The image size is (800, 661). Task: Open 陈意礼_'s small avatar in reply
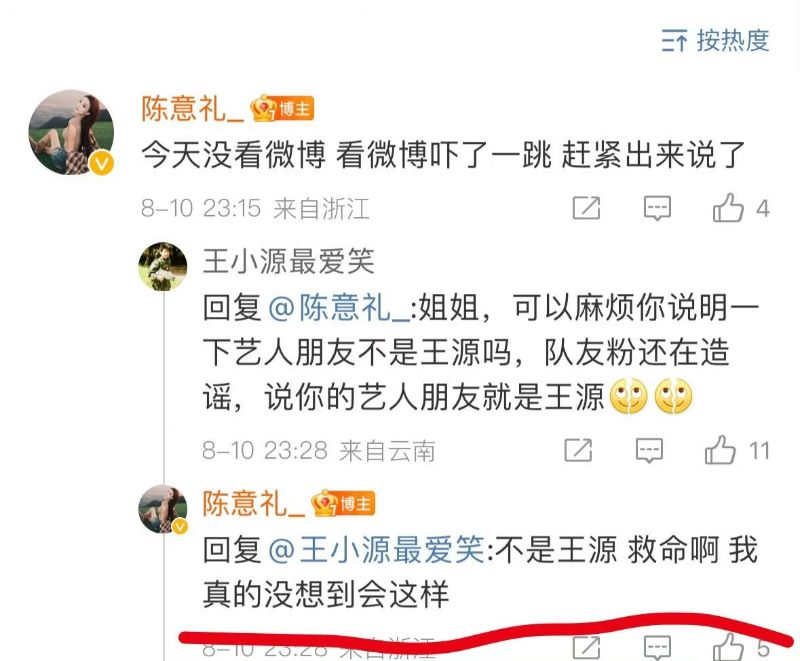163,509
